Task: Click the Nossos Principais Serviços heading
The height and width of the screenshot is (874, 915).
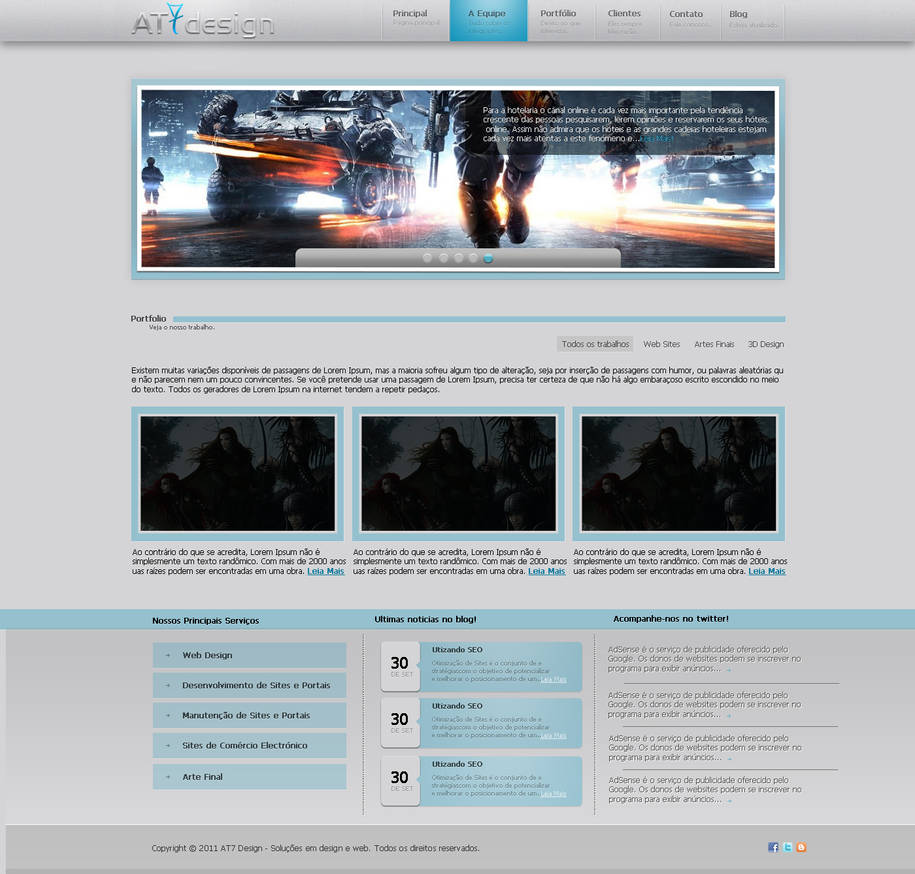Action: [205, 621]
